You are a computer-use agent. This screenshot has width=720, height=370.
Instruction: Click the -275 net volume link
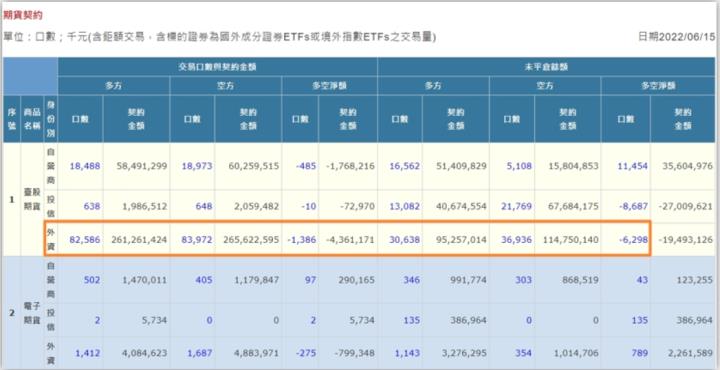click(306, 353)
